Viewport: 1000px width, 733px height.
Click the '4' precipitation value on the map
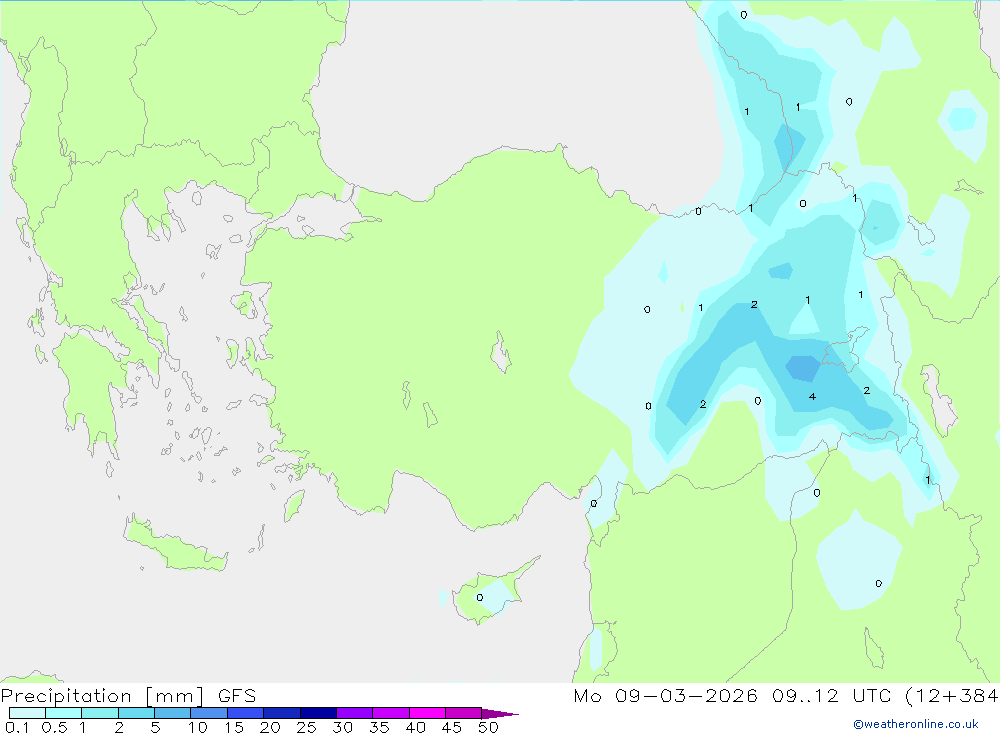812,396
